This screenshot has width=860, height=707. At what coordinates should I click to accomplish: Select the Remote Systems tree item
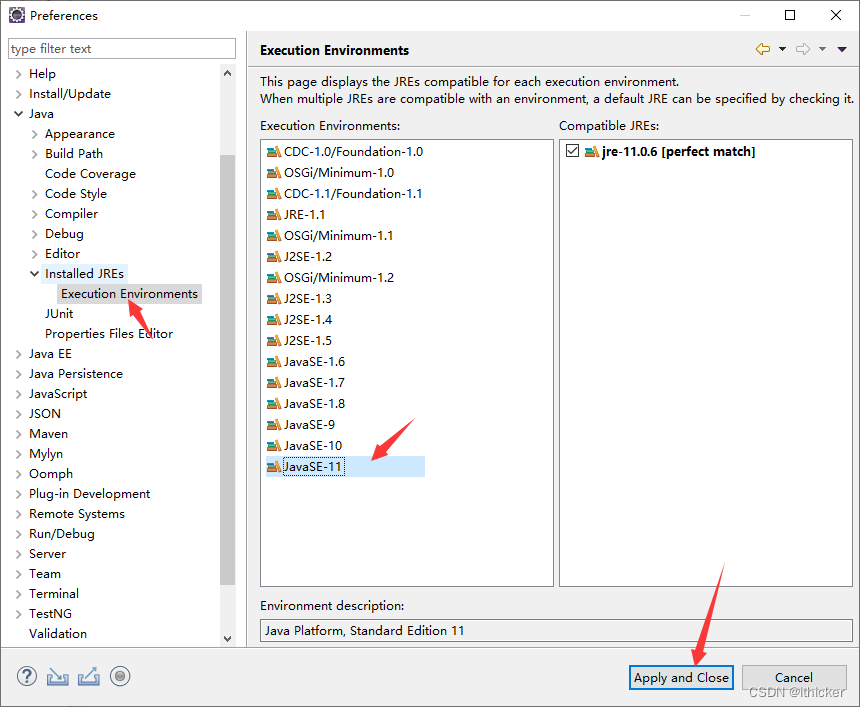77,514
